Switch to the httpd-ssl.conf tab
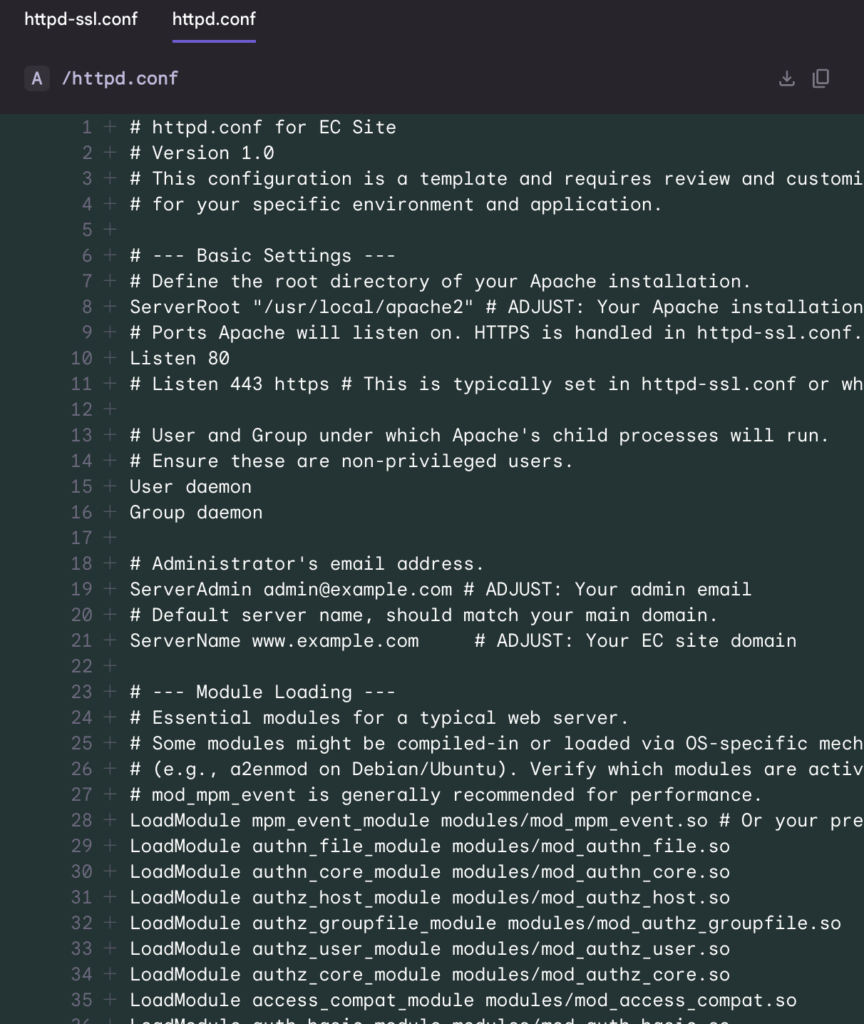This screenshot has height=1024, width=864. point(81,20)
